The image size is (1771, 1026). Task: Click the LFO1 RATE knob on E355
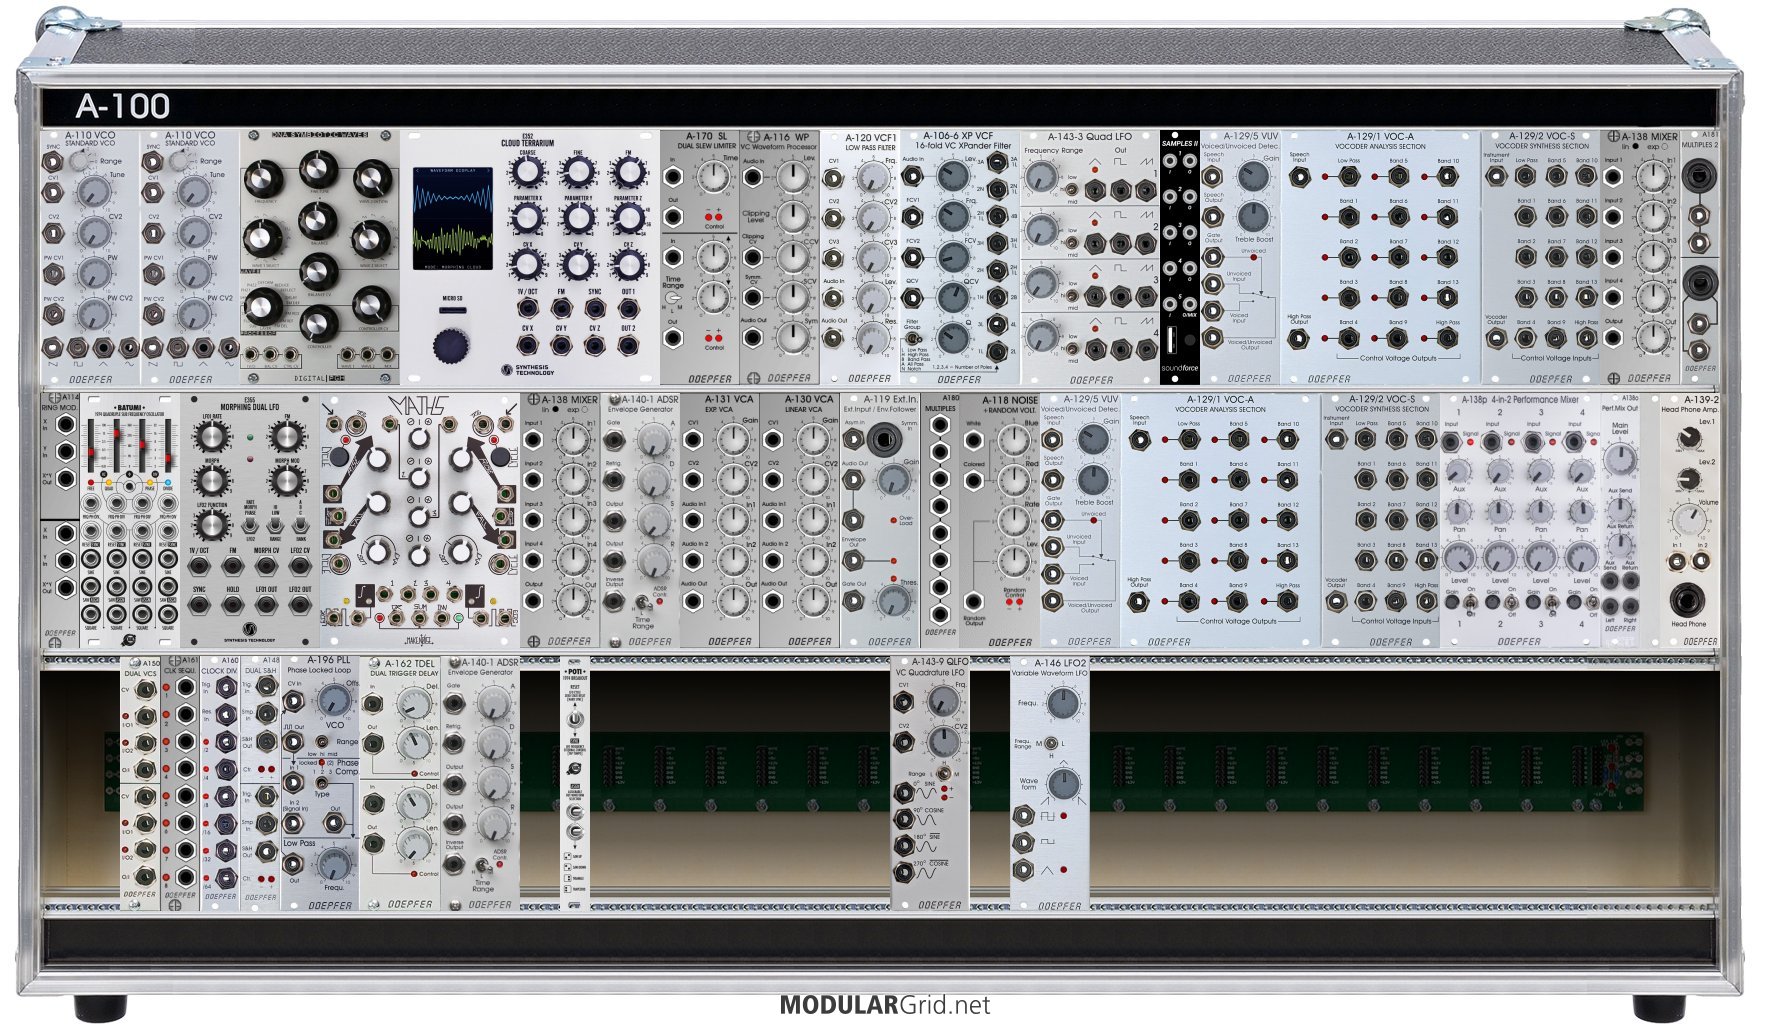click(x=211, y=436)
